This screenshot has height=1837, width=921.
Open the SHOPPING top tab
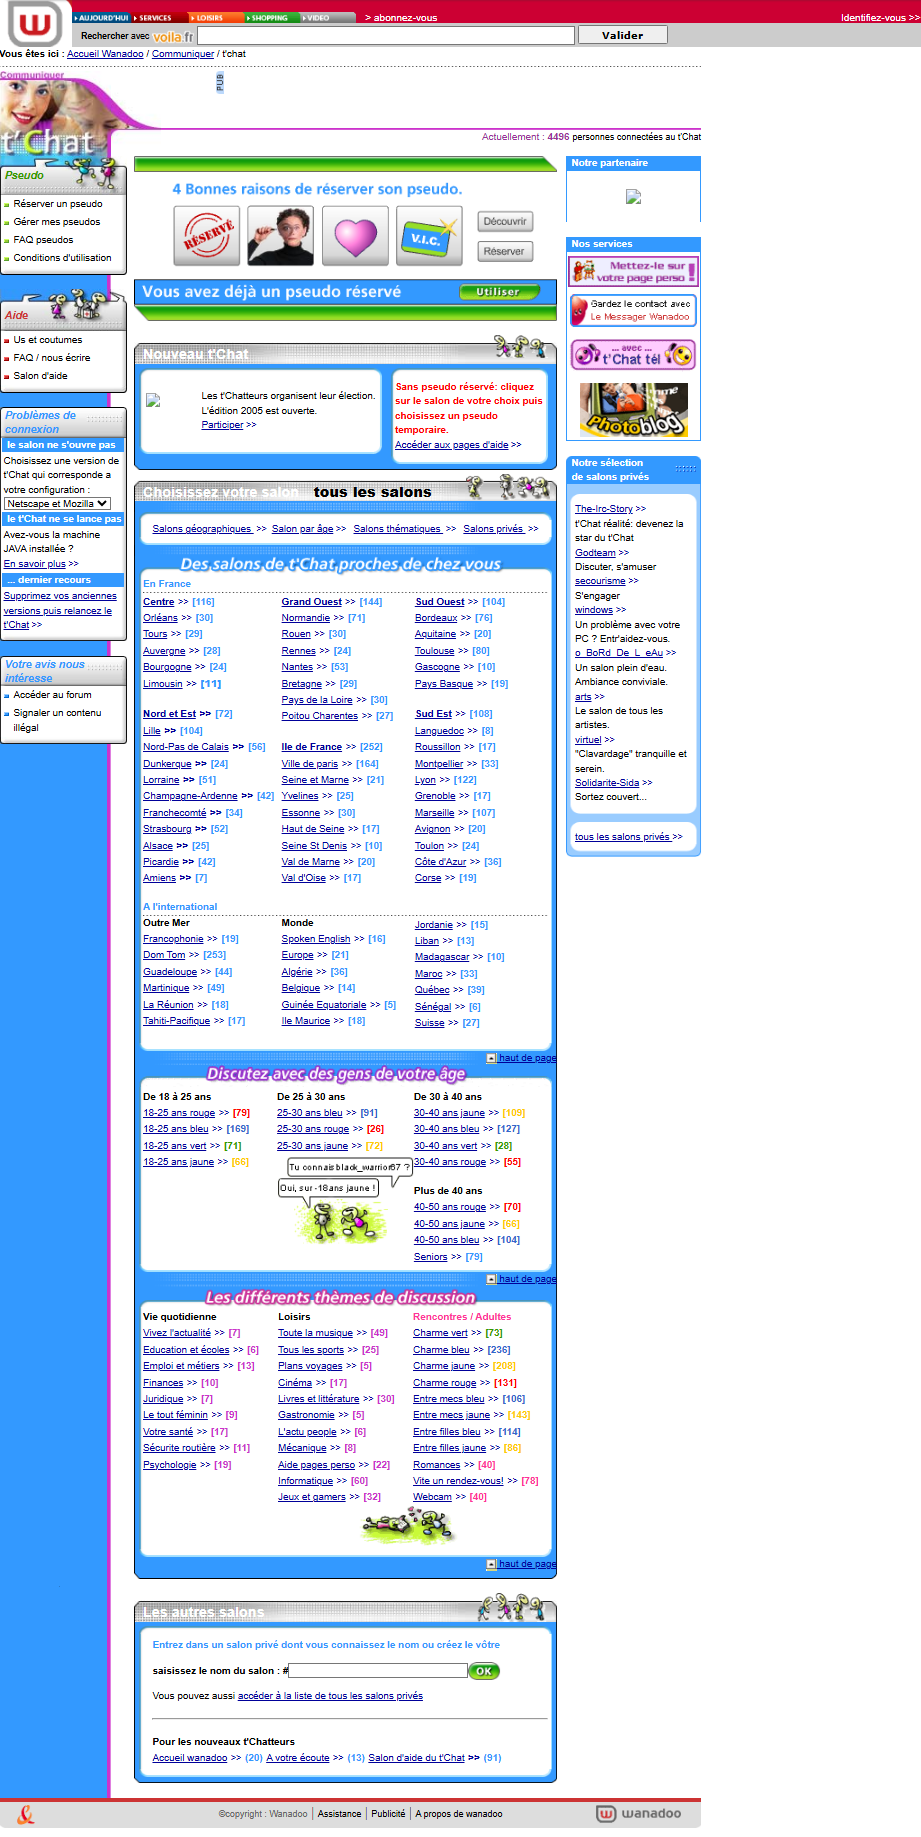click(272, 18)
